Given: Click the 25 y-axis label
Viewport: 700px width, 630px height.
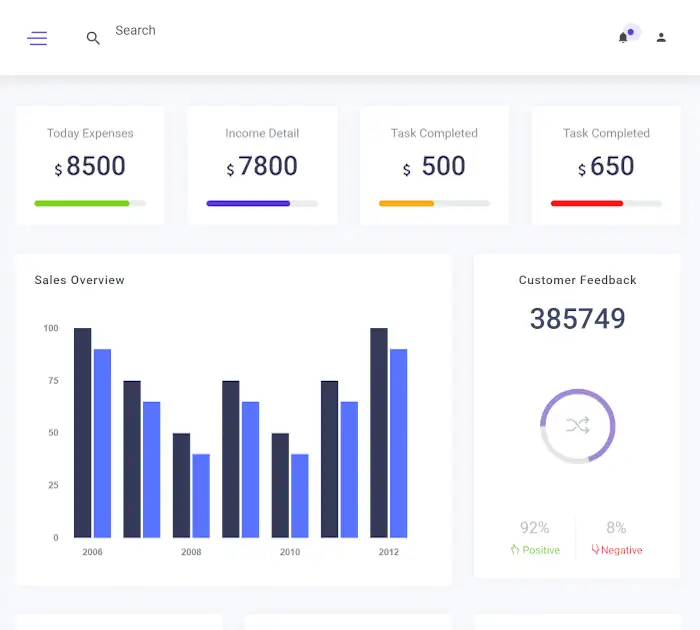Looking at the screenshot, I should coord(53,485).
